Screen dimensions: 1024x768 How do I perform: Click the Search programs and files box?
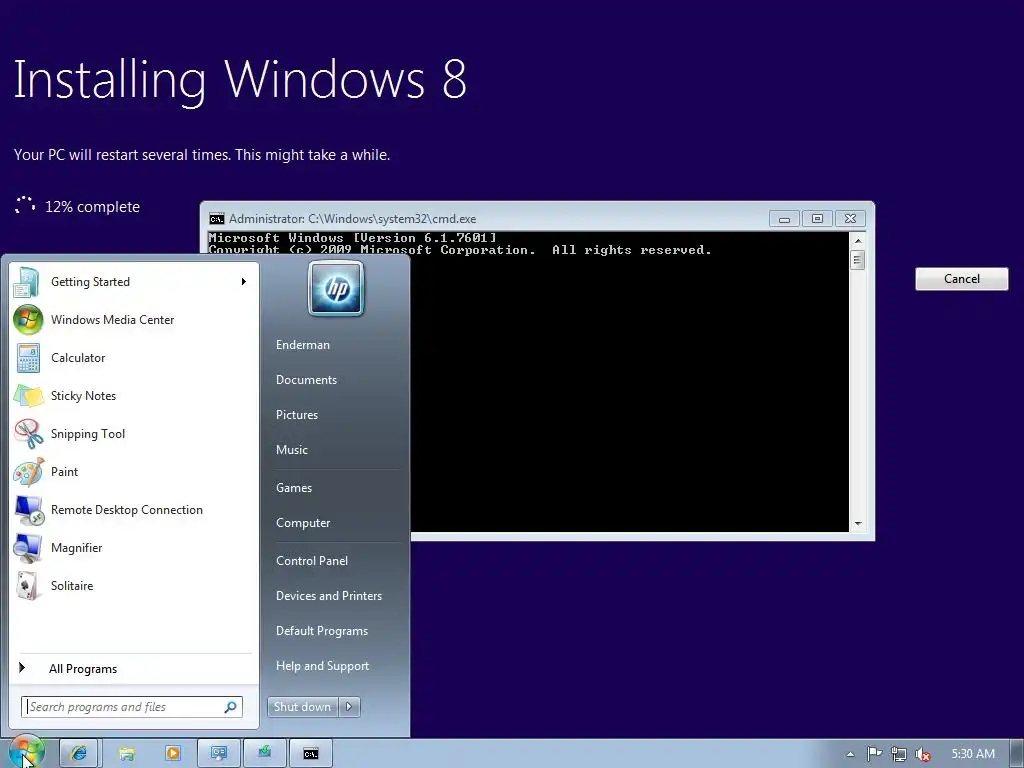click(x=132, y=707)
